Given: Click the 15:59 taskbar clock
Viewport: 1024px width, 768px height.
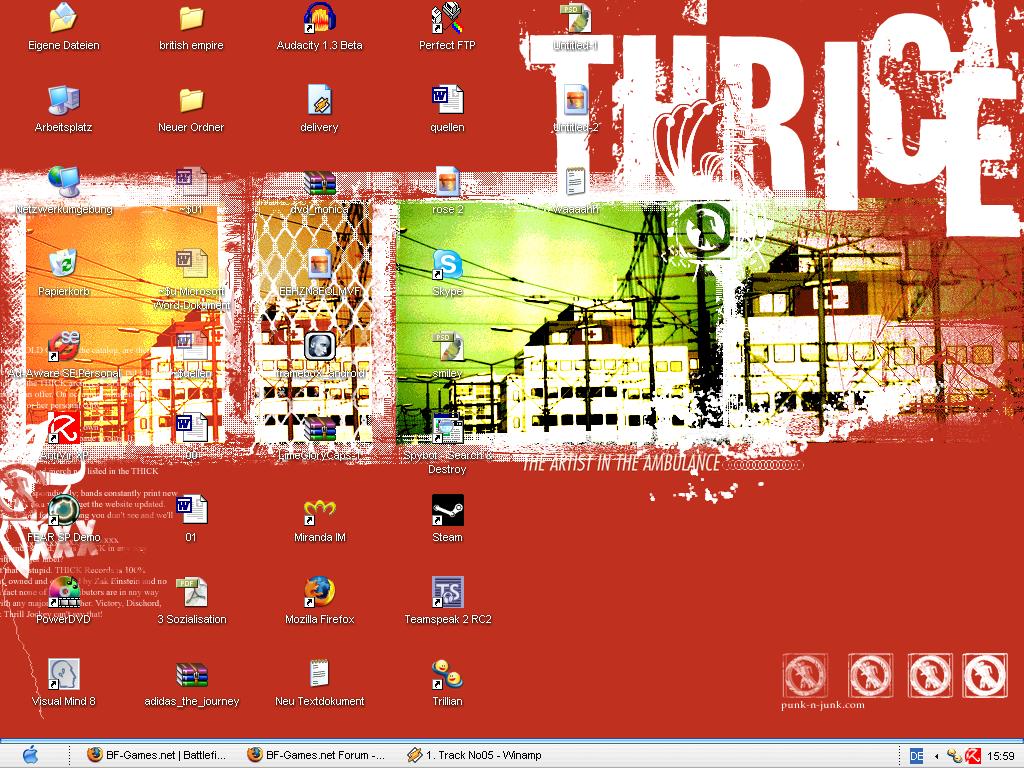Looking at the screenshot, I should point(1000,756).
